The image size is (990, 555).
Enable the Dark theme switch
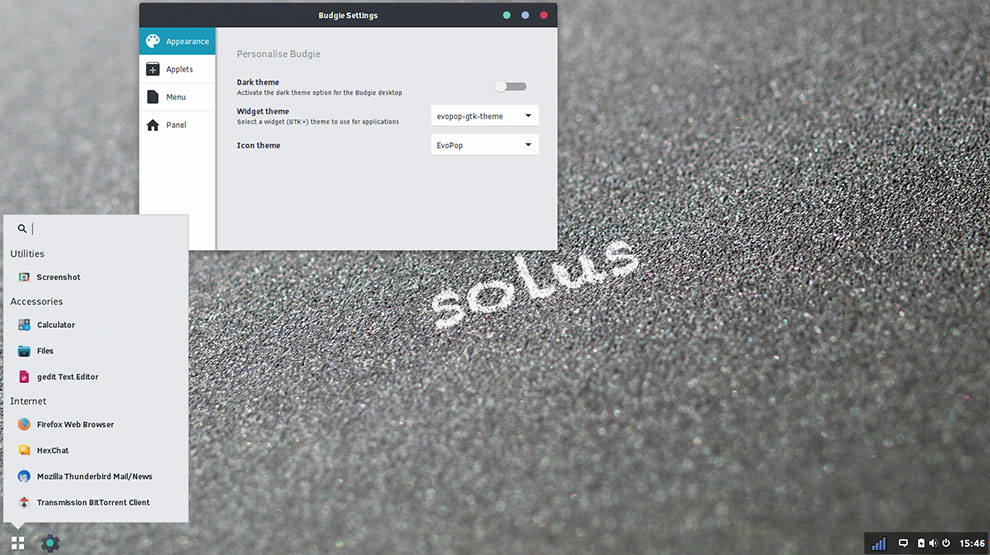tap(511, 87)
